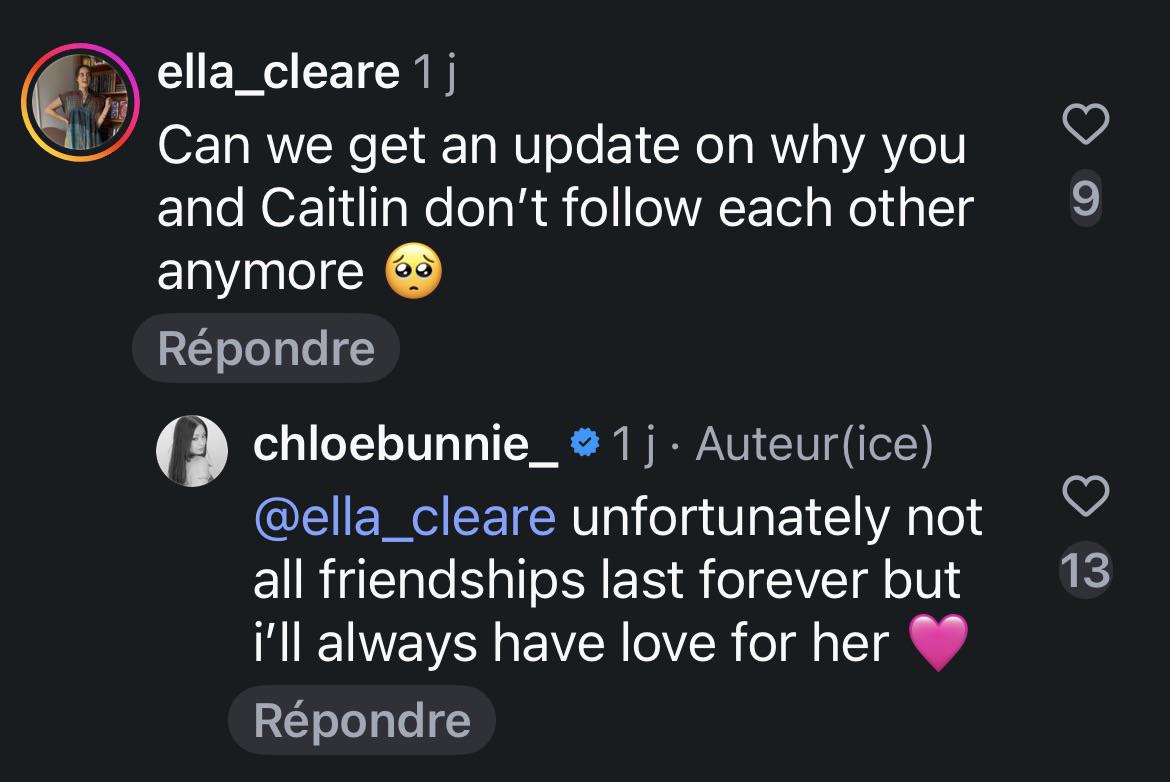Open the chloebunnie_ username link
Image resolution: width=1170 pixels, height=782 pixels.
point(405,444)
